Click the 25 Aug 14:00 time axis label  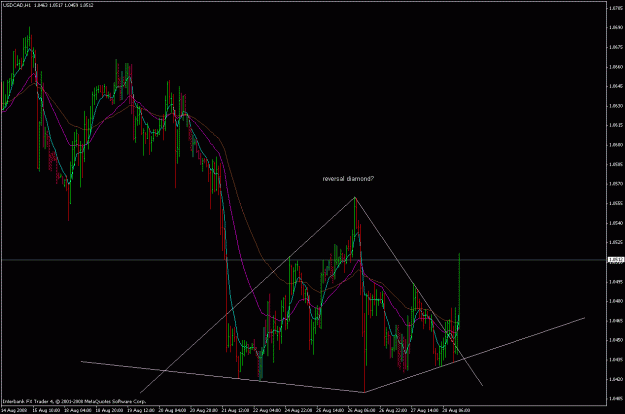click(x=330, y=410)
